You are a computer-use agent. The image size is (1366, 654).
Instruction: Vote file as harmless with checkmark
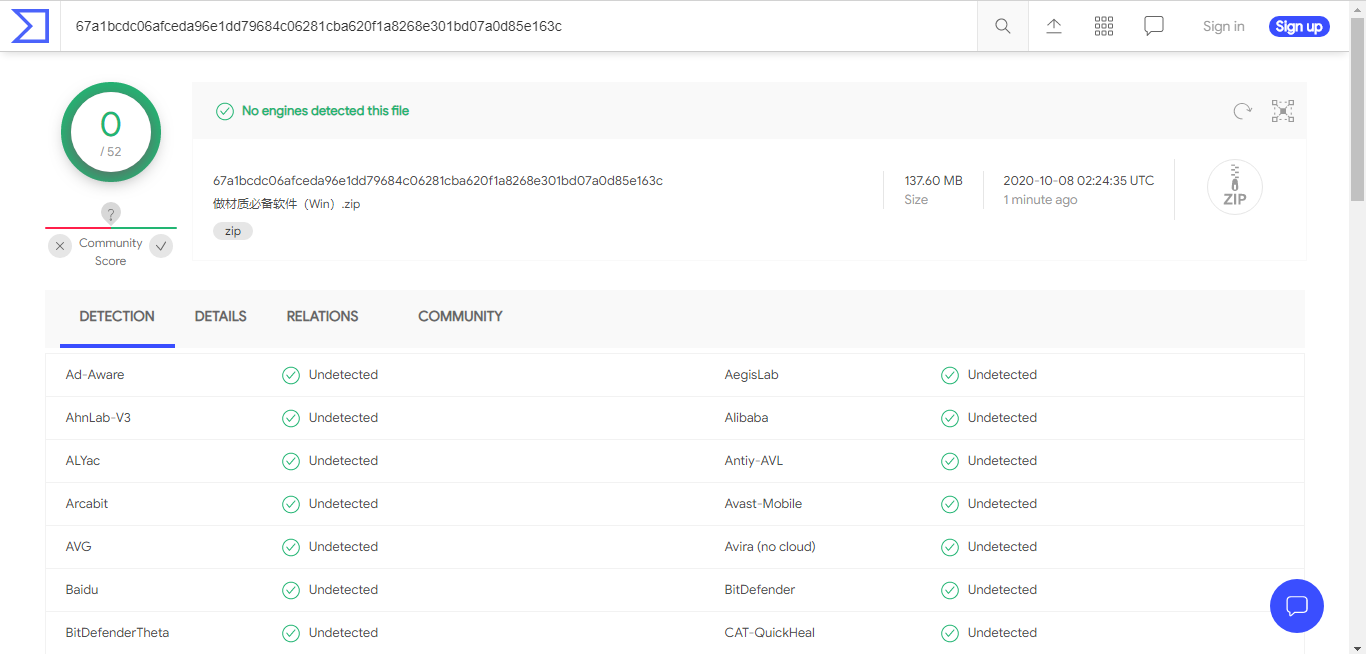[161, 246]
